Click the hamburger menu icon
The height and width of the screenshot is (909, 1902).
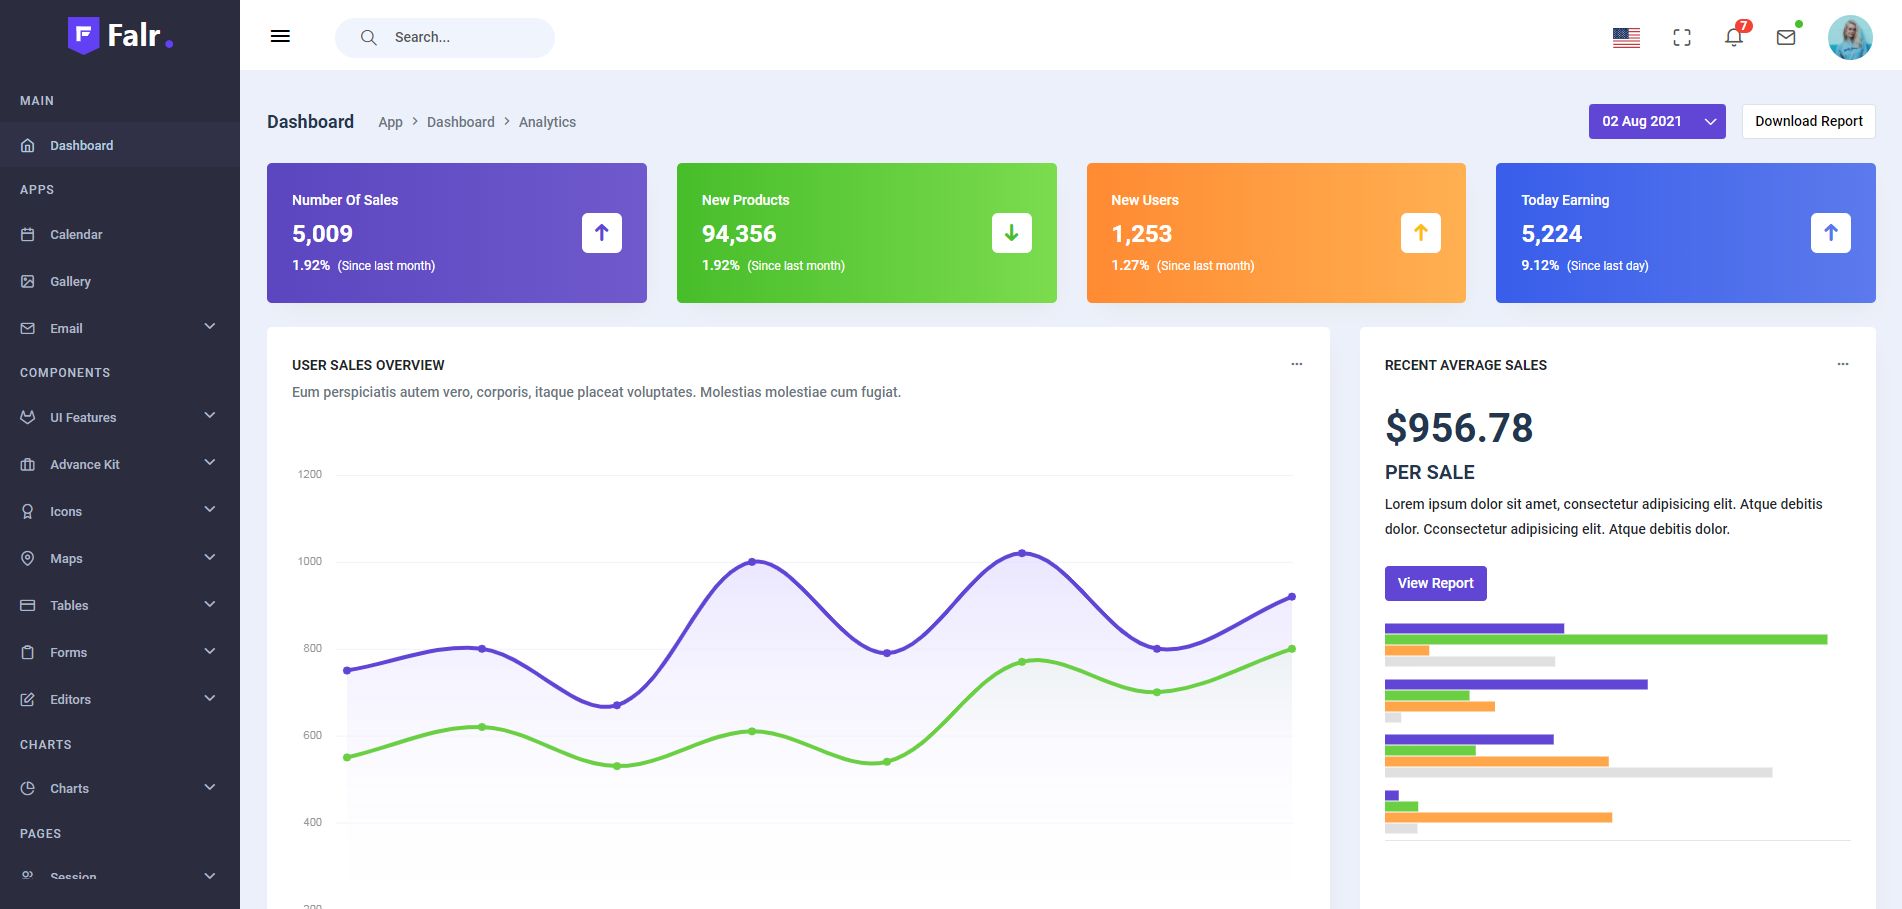click(280, 37)
